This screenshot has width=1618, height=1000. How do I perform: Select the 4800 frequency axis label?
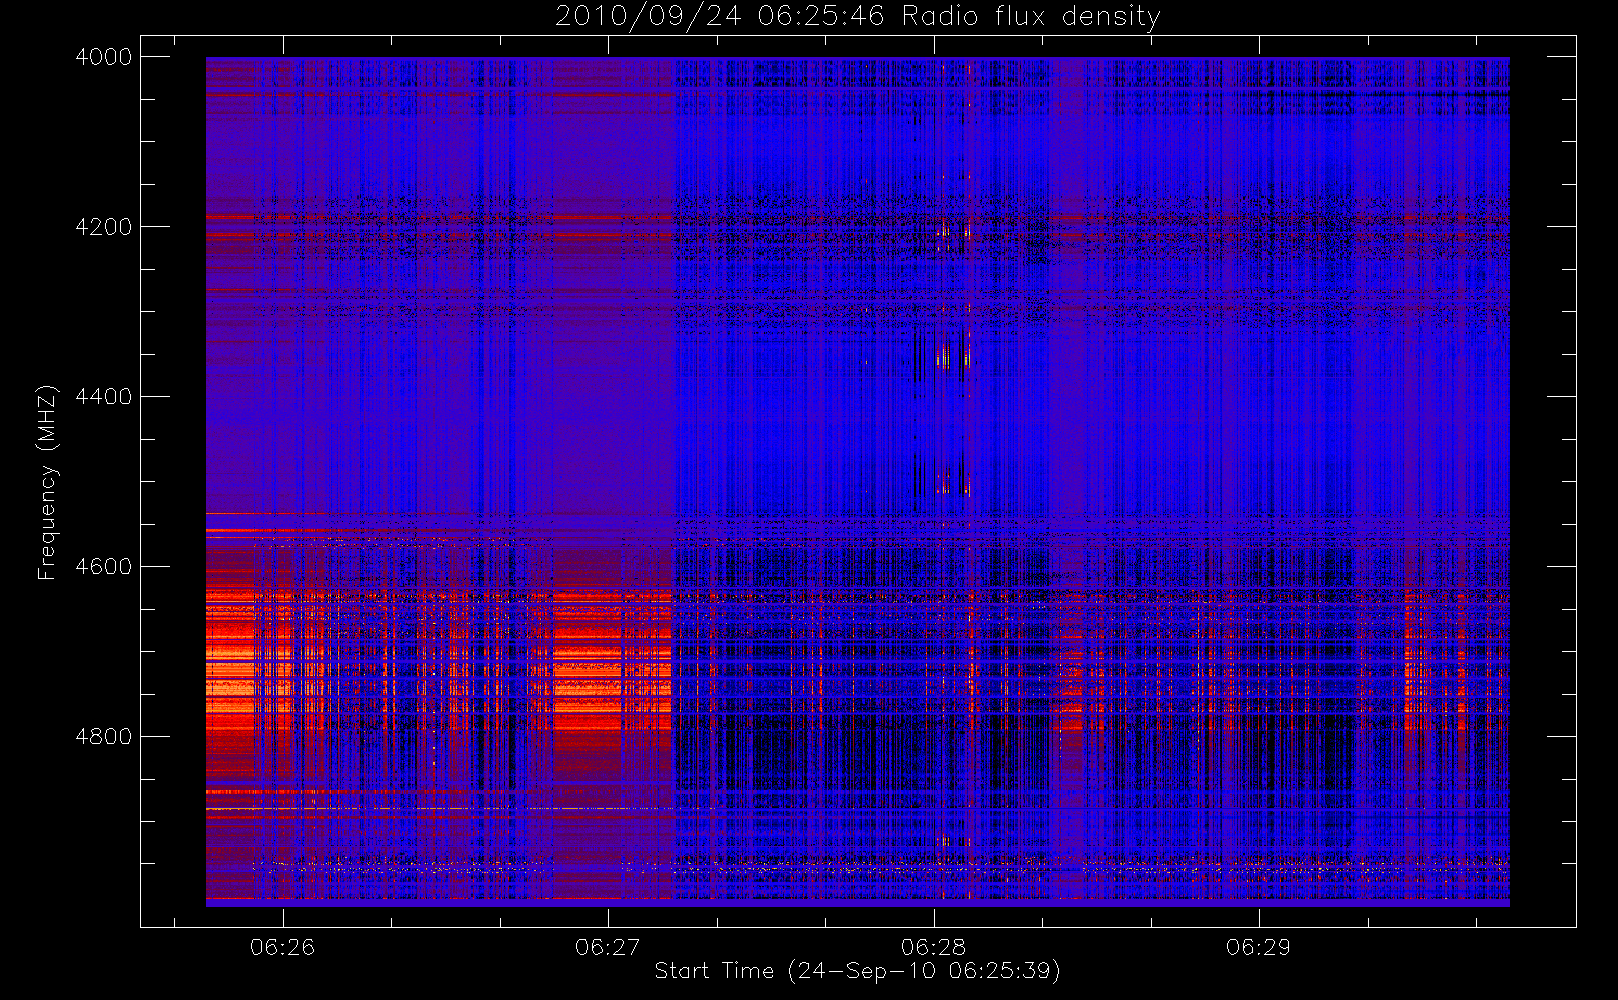pyautogui.click(x=104, y=737)
